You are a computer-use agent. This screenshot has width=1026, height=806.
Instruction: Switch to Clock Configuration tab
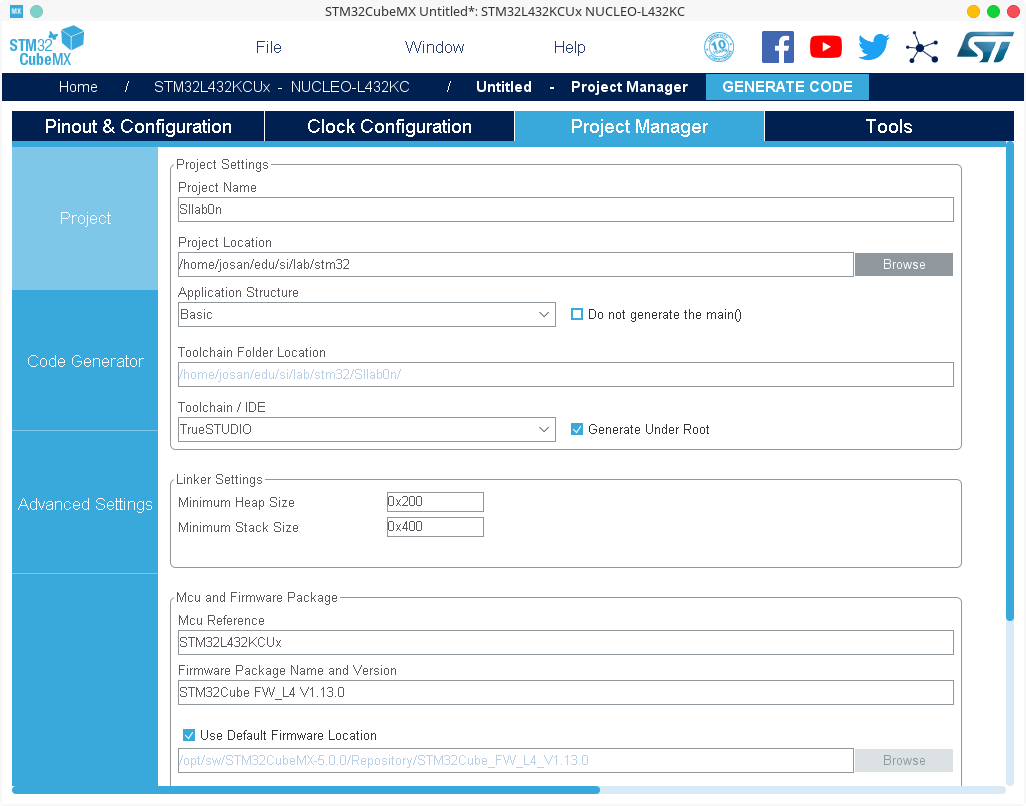click(389, 126)
